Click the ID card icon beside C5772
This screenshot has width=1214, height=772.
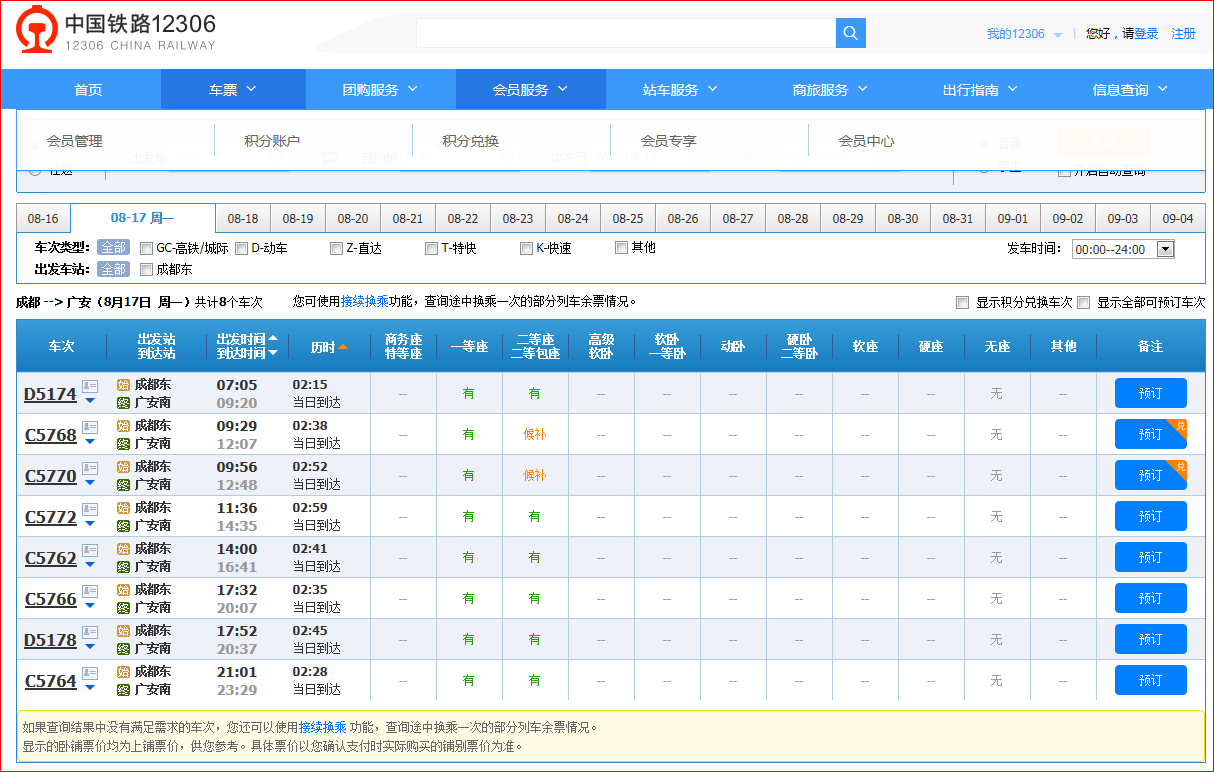(90, 509)
